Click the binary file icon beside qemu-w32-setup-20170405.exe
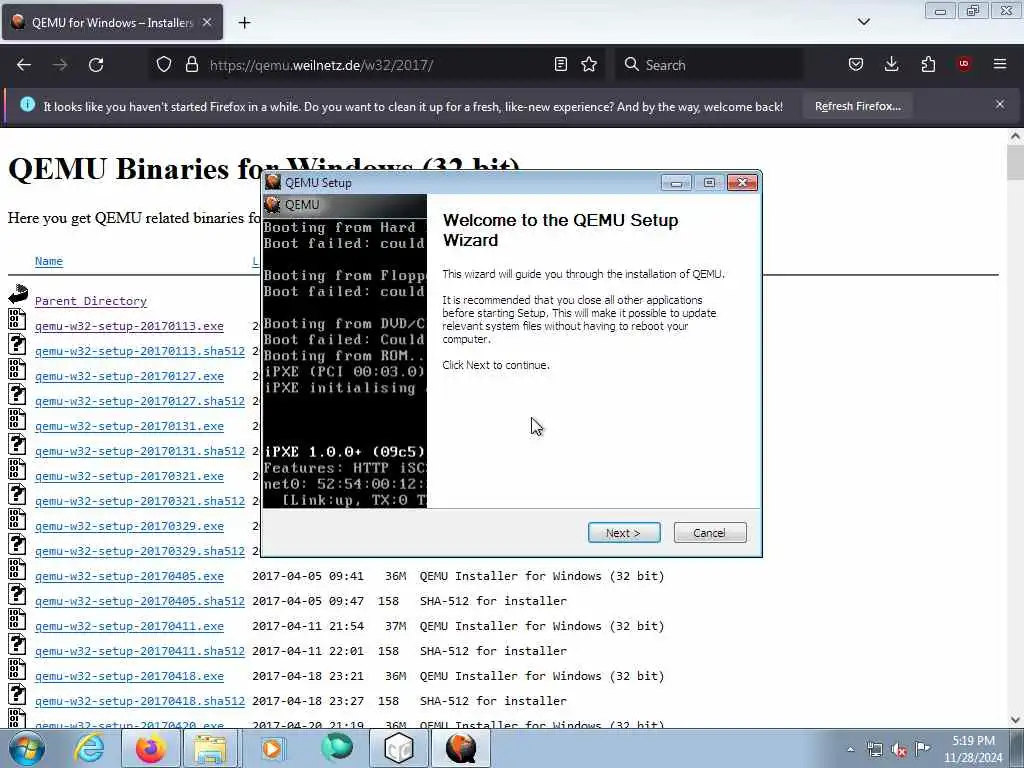The height and width of the screenshot is (768, 1024). [x=17, y=569]
